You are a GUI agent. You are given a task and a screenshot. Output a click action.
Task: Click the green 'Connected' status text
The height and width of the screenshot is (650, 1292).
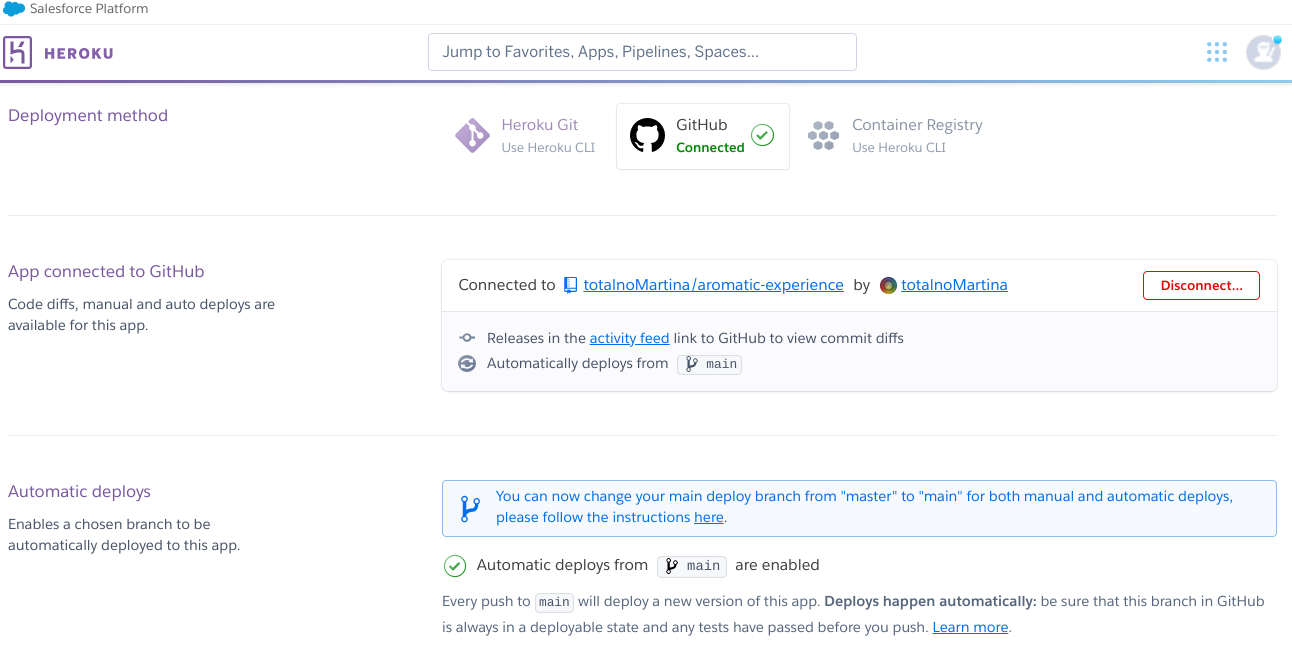point(710,147)
